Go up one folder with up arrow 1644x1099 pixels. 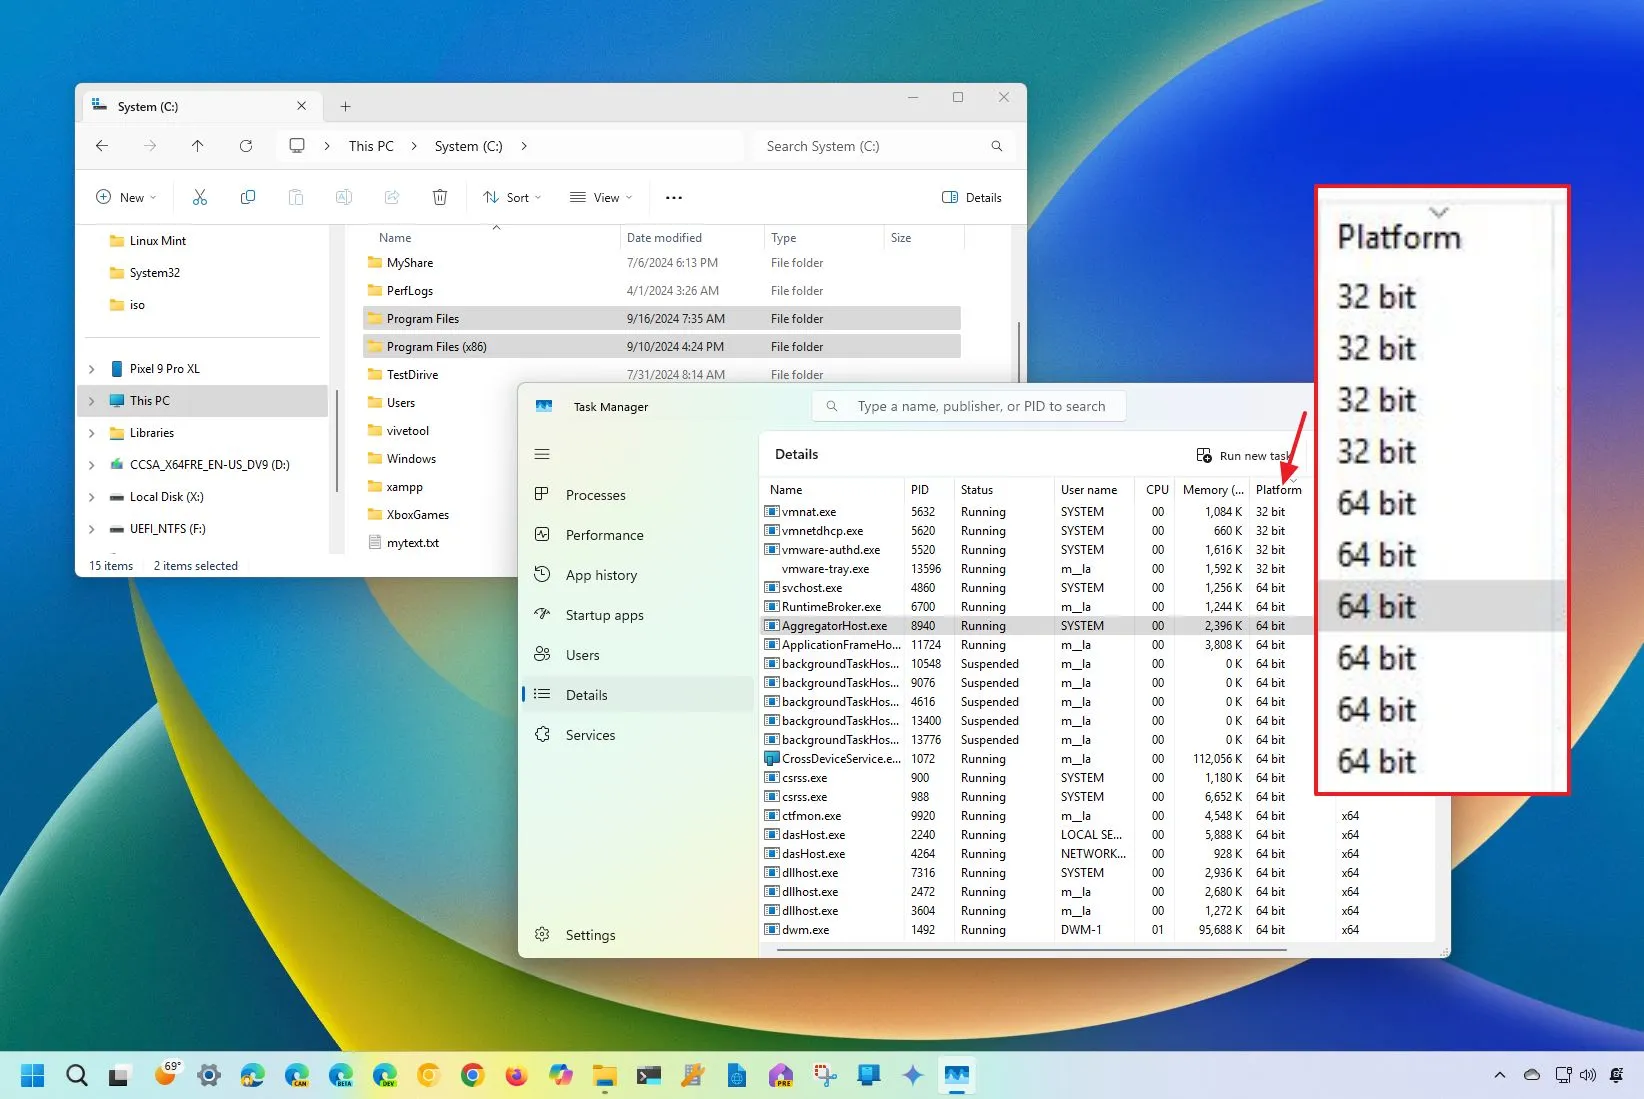198,146
